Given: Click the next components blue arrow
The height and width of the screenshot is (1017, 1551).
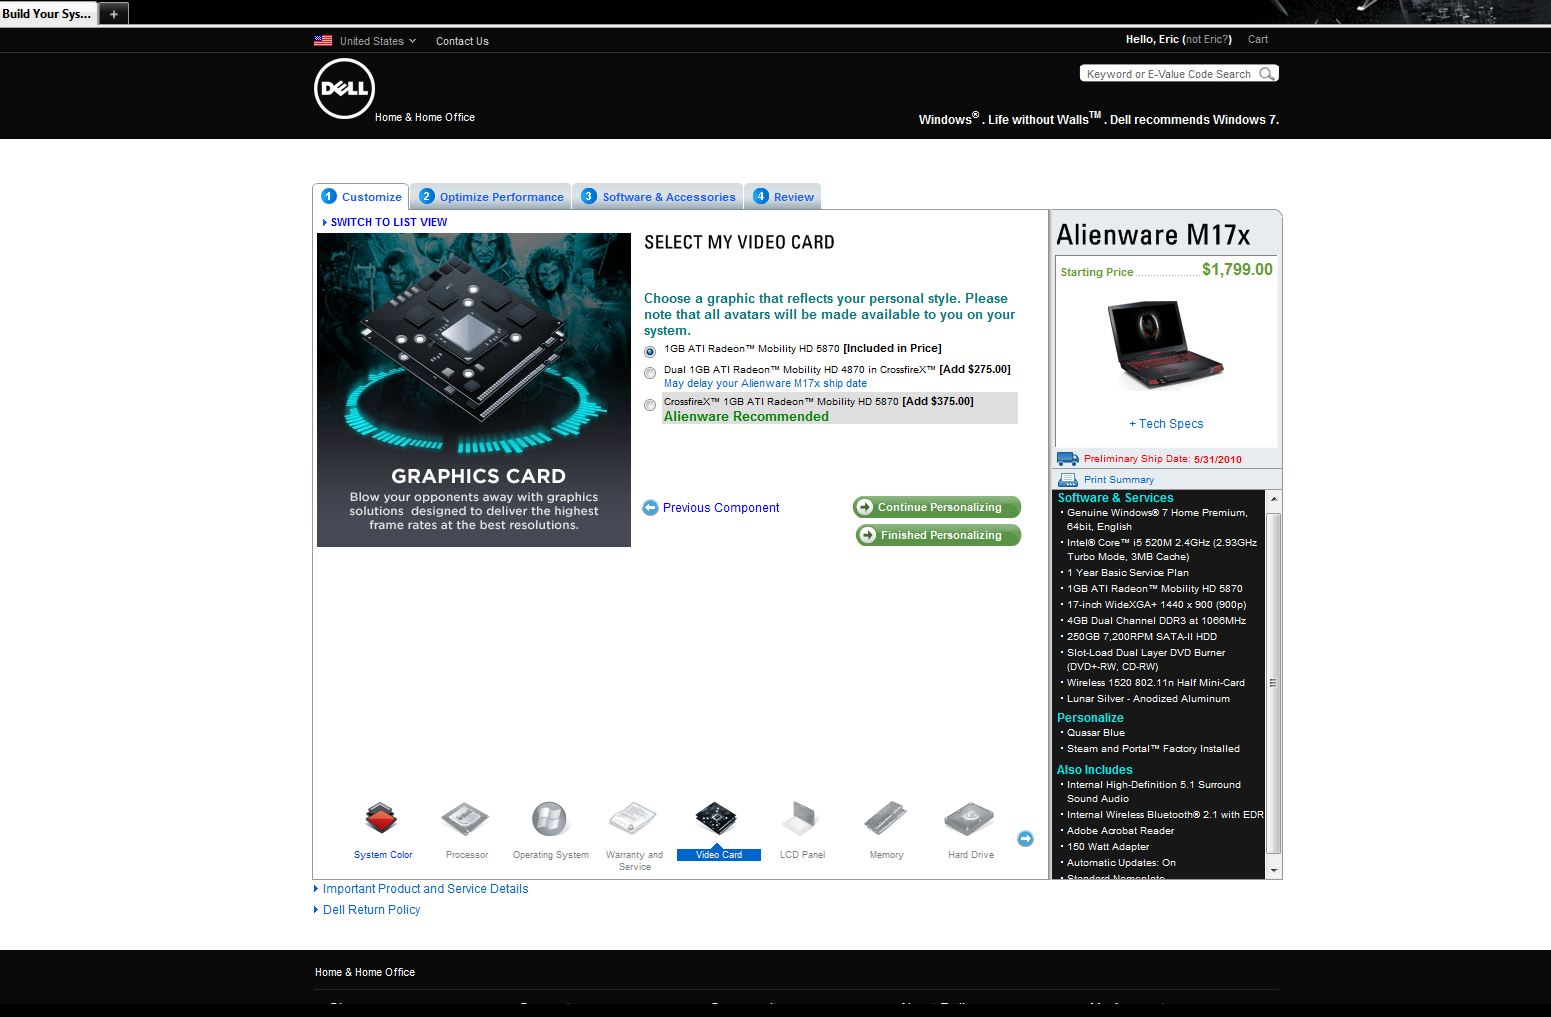Looking at the screenshot, I should [1025, 838].
